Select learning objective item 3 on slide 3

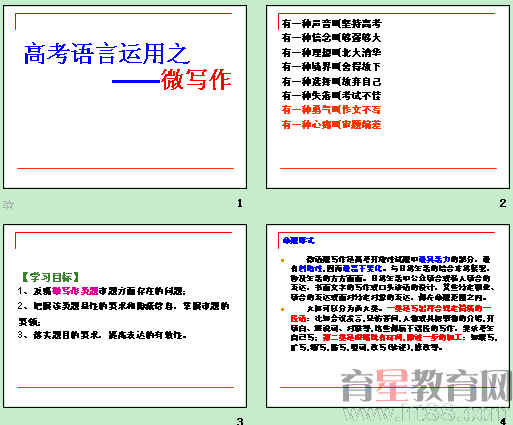point(102,335)
